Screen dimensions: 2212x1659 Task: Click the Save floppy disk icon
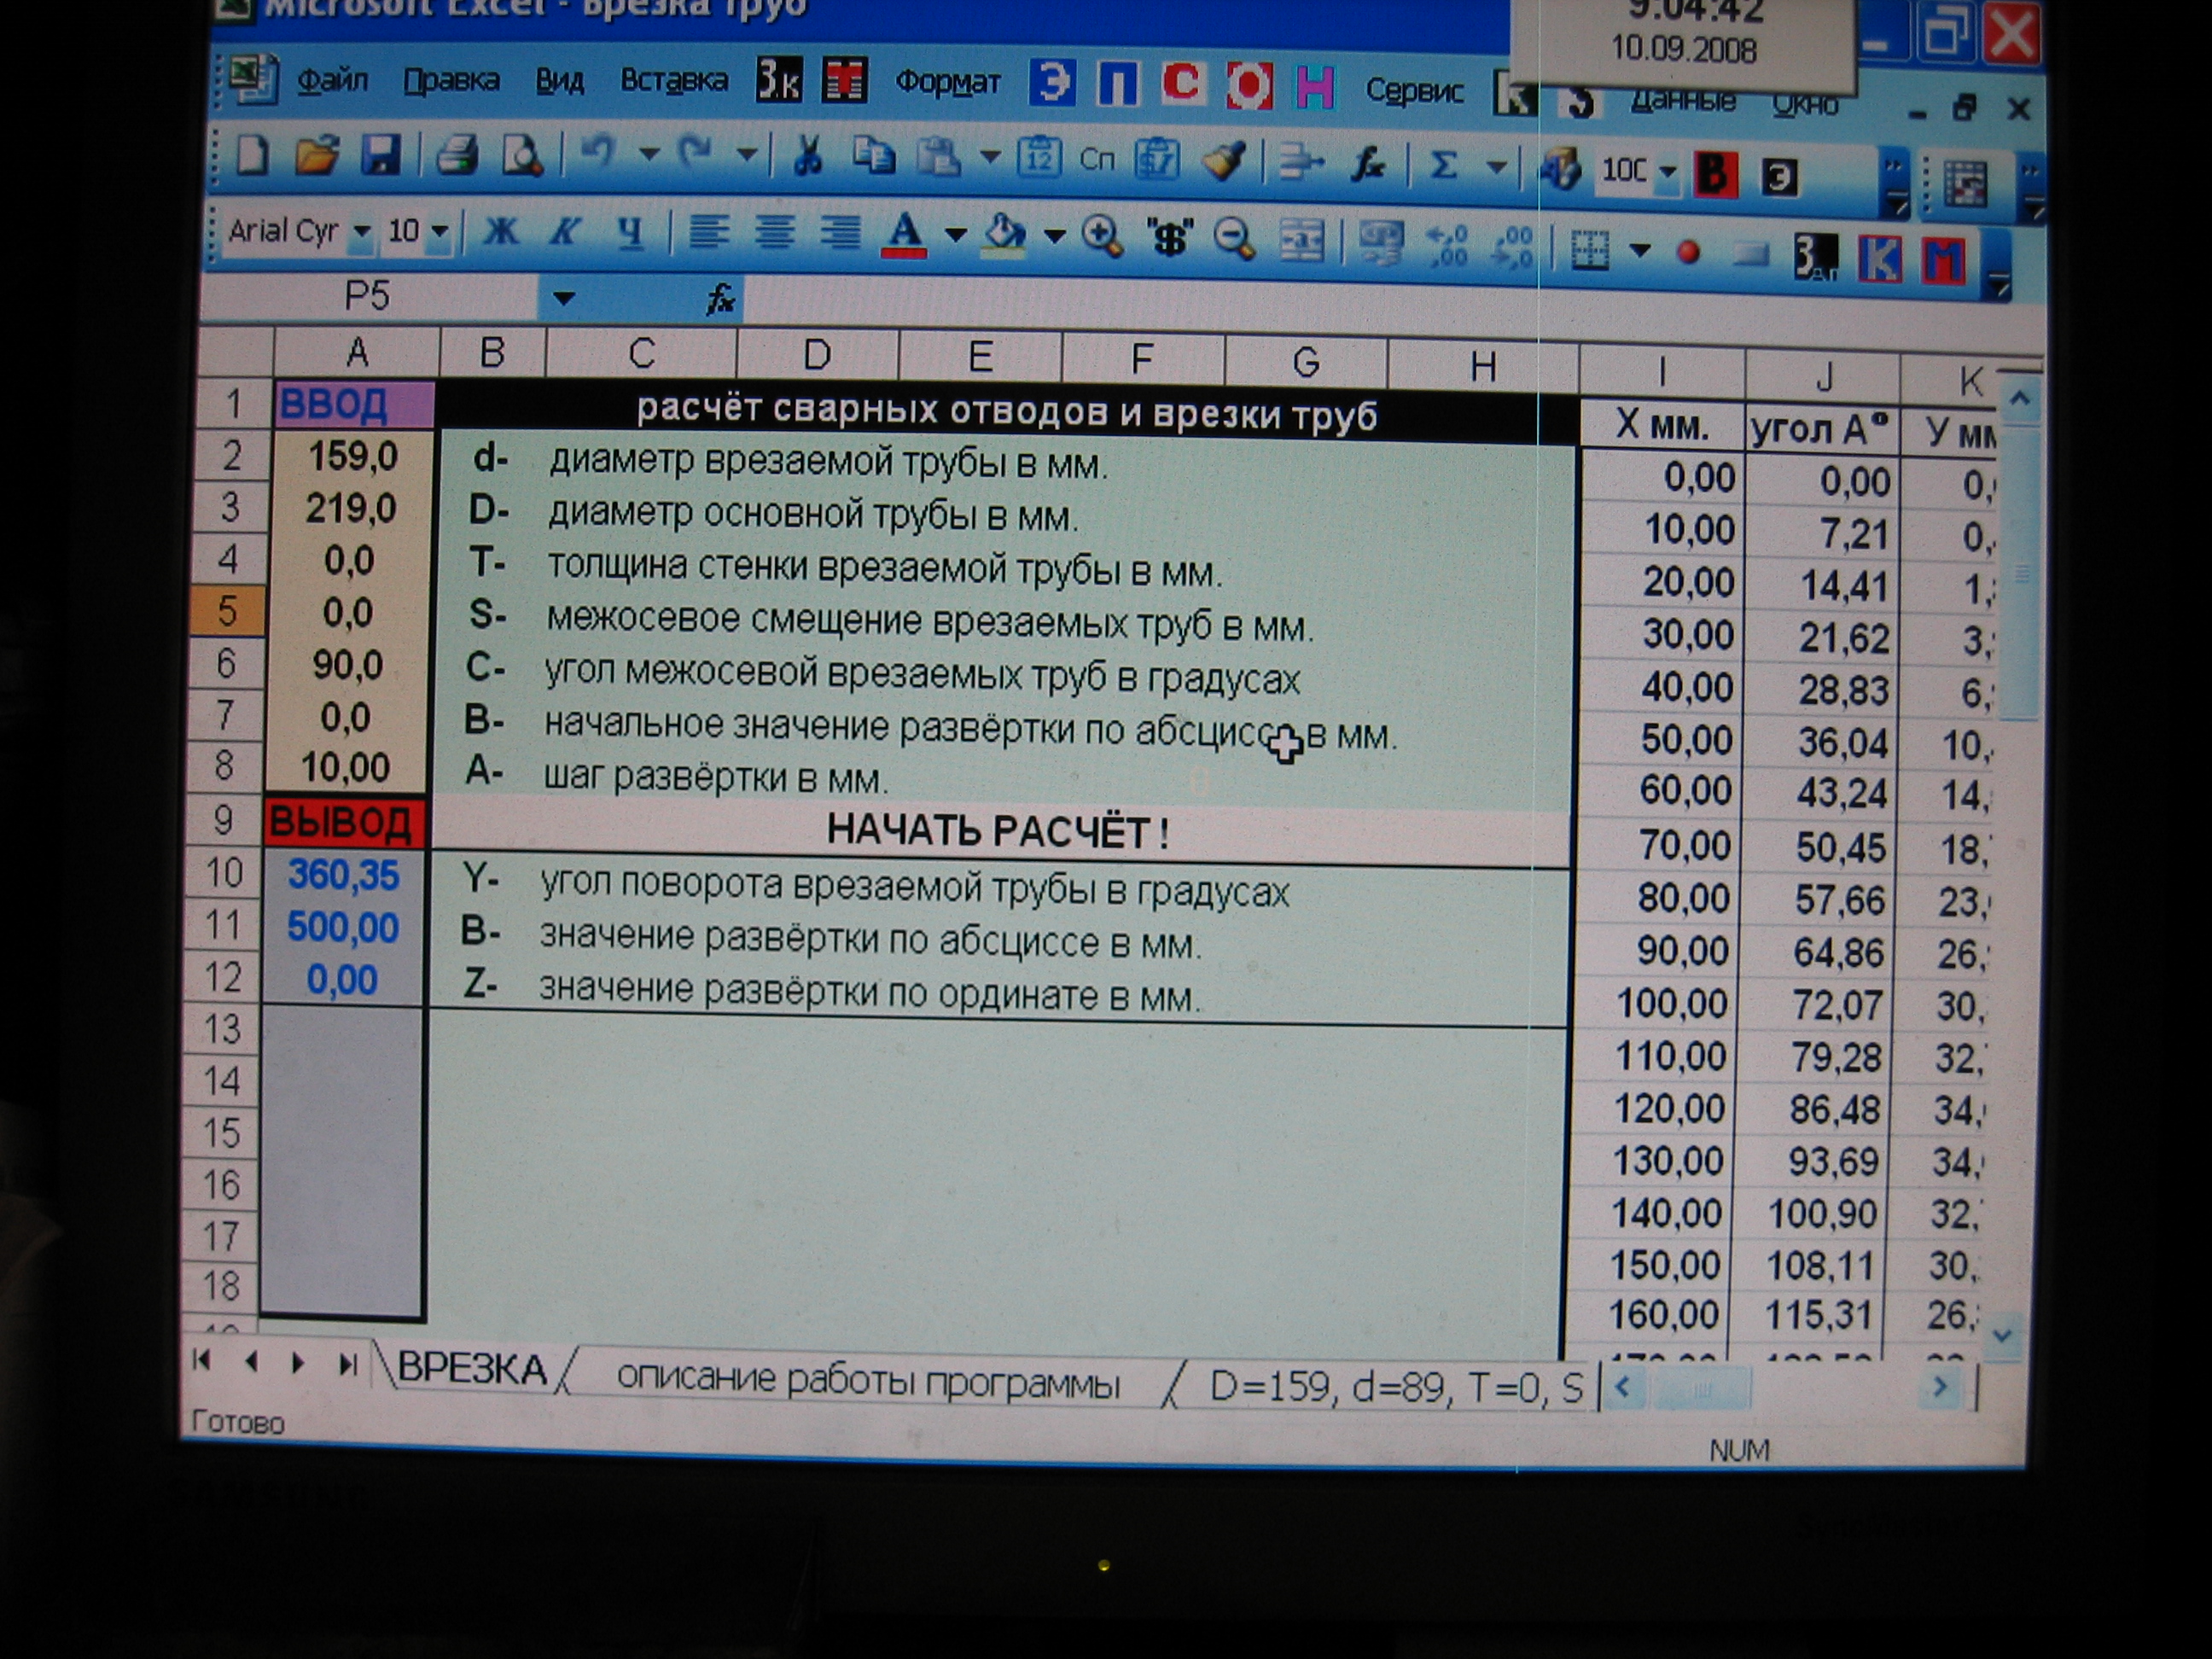pyautogui.click(x=381, y=155)
